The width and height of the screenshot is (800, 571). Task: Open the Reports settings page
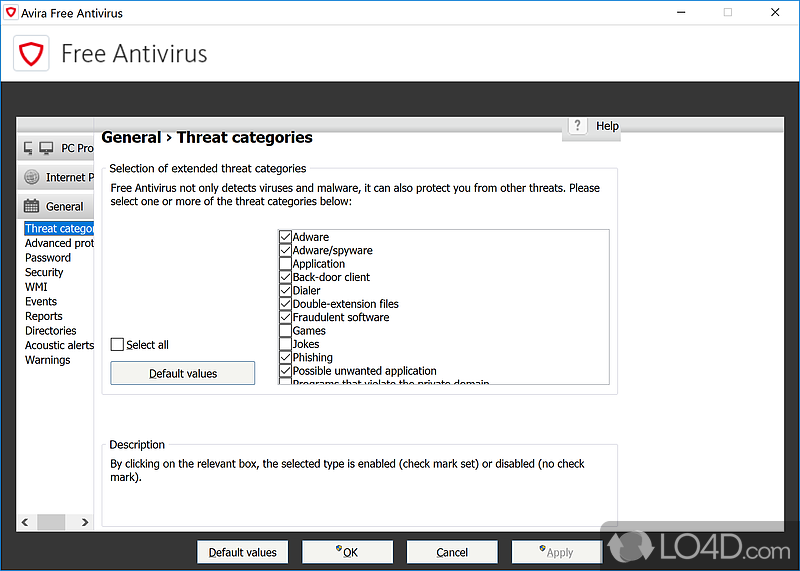coord(44,316)
